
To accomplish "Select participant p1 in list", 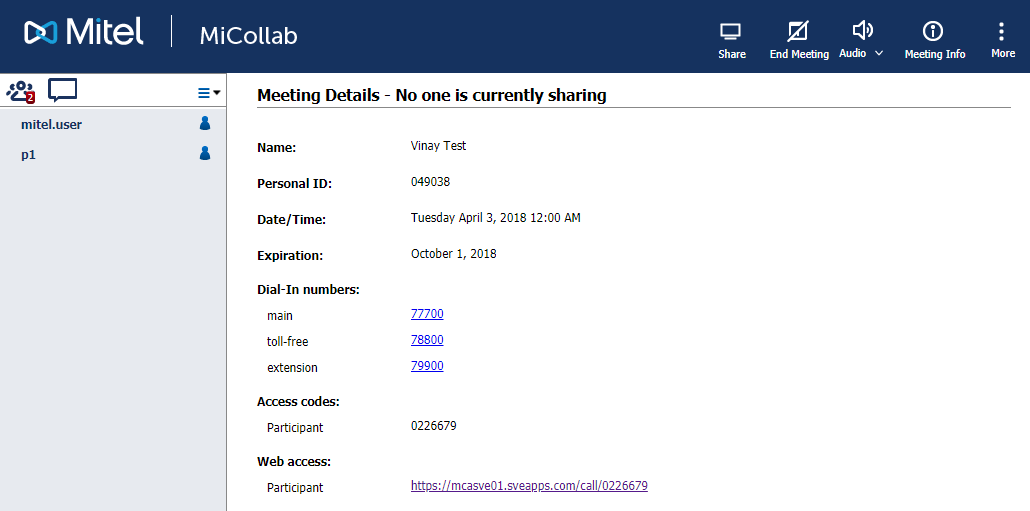I will (x=29, y=155).
